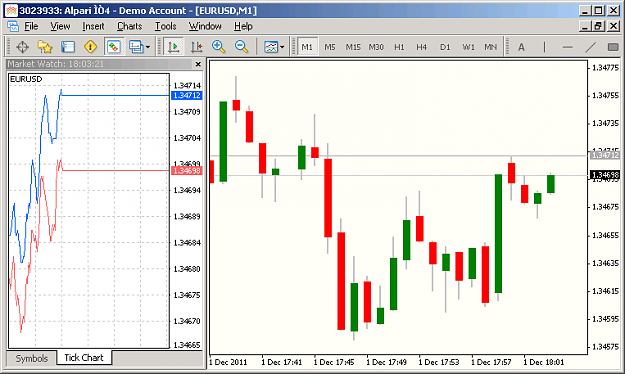Expand the Indicators dropdown arrow
This screenshot has width=625, height=374.
(283, 47)
